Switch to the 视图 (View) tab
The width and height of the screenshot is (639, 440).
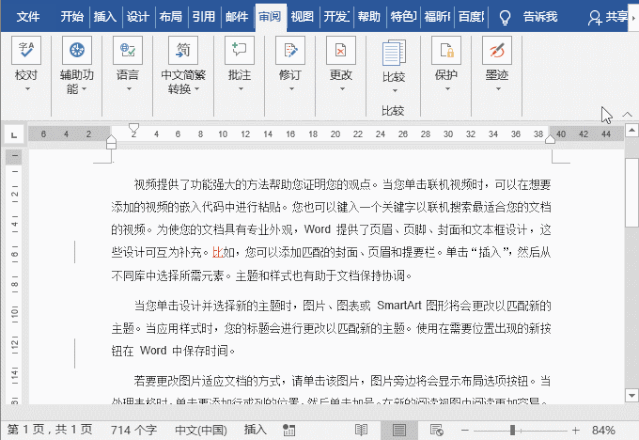[301, 16]
